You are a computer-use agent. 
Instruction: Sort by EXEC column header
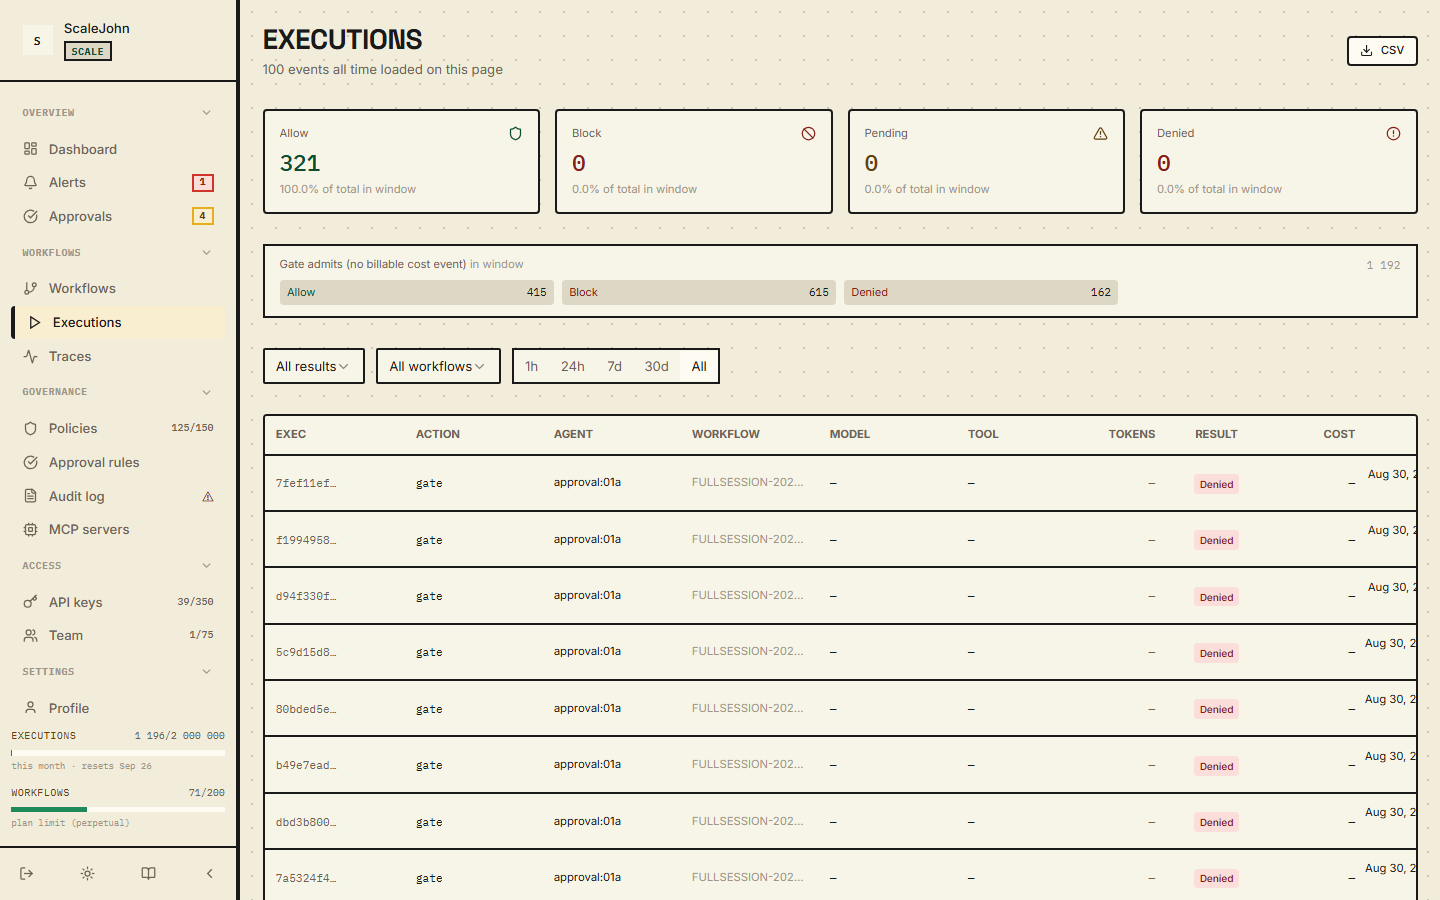[291, 434]
